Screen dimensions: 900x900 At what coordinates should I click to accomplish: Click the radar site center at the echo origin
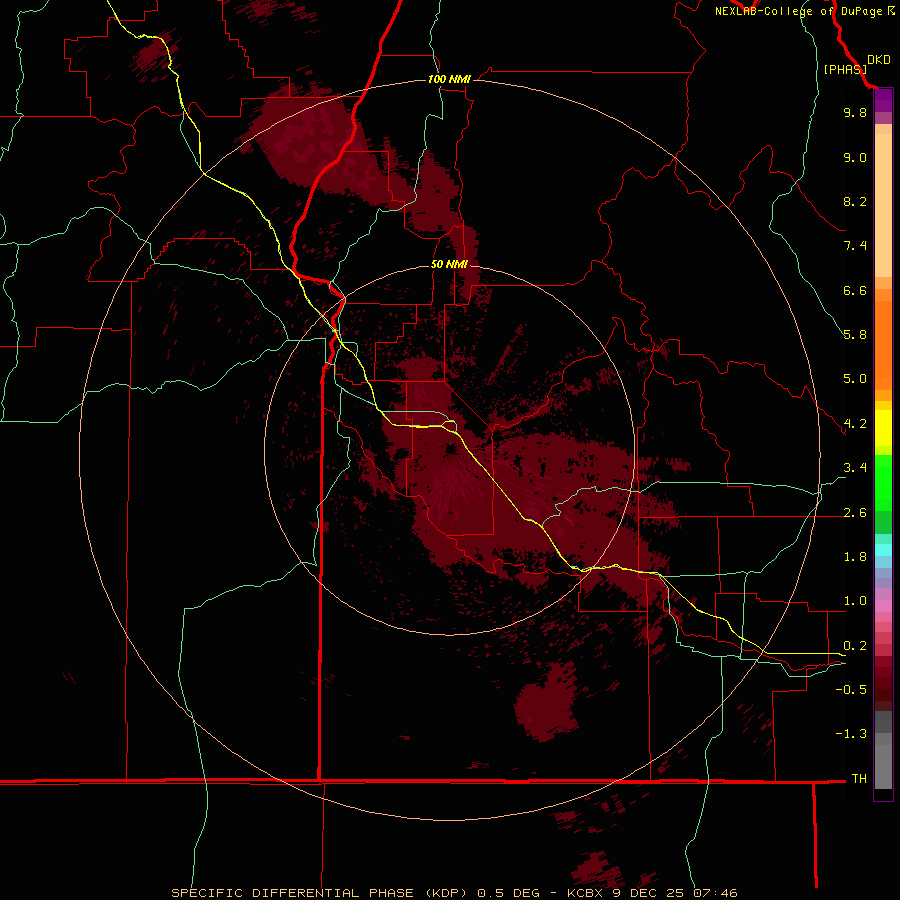(x=450, y=449)
